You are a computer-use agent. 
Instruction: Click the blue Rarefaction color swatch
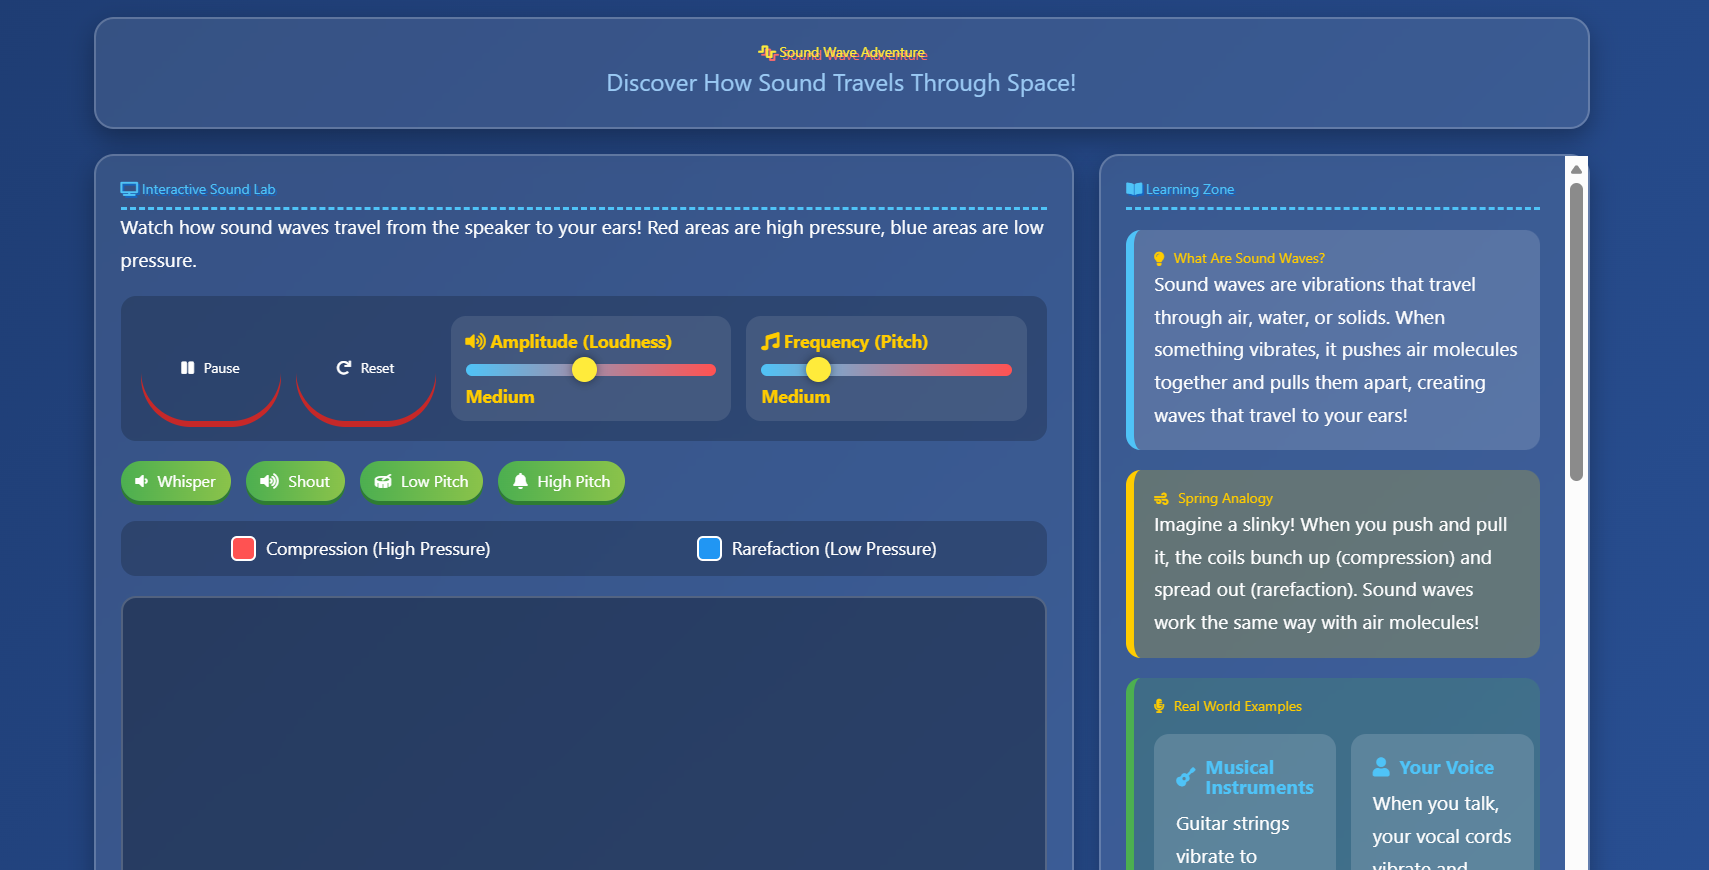click(x=709, y=549)
